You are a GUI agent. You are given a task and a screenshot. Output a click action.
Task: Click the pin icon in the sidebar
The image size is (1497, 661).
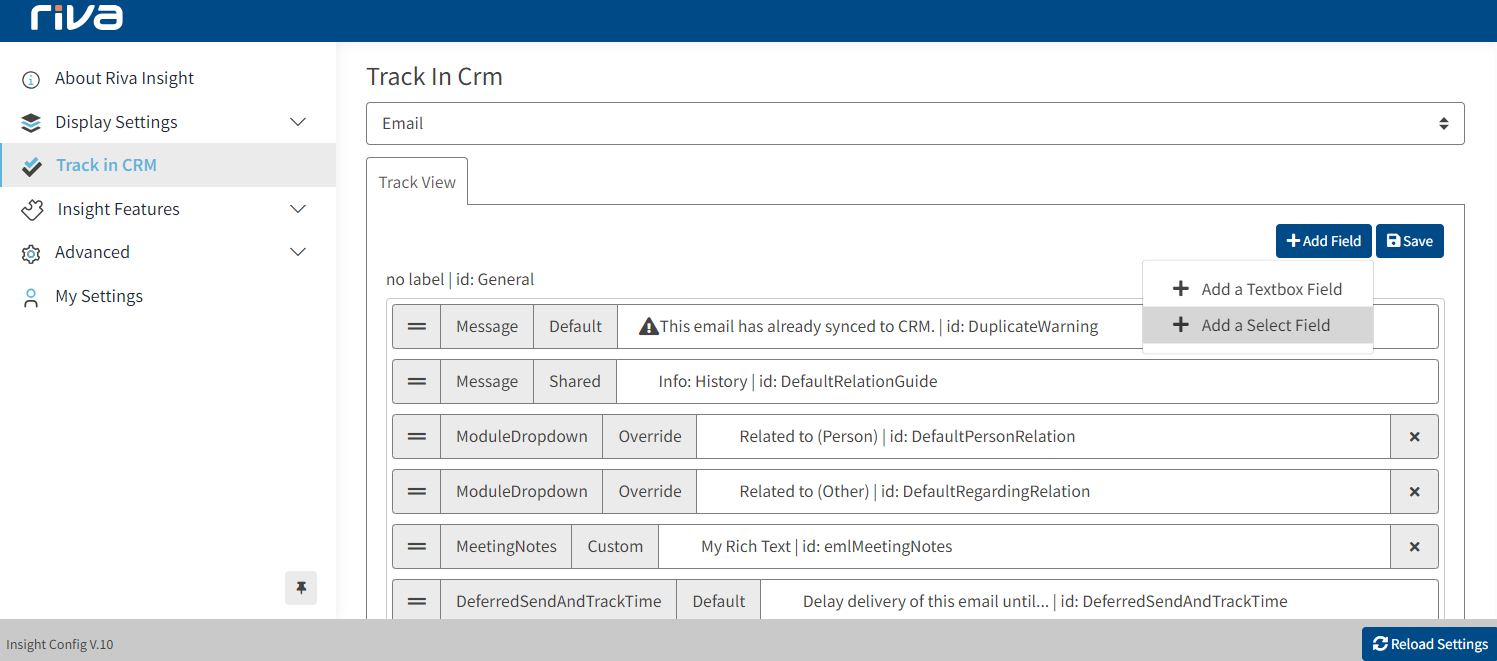pos(300,588)
